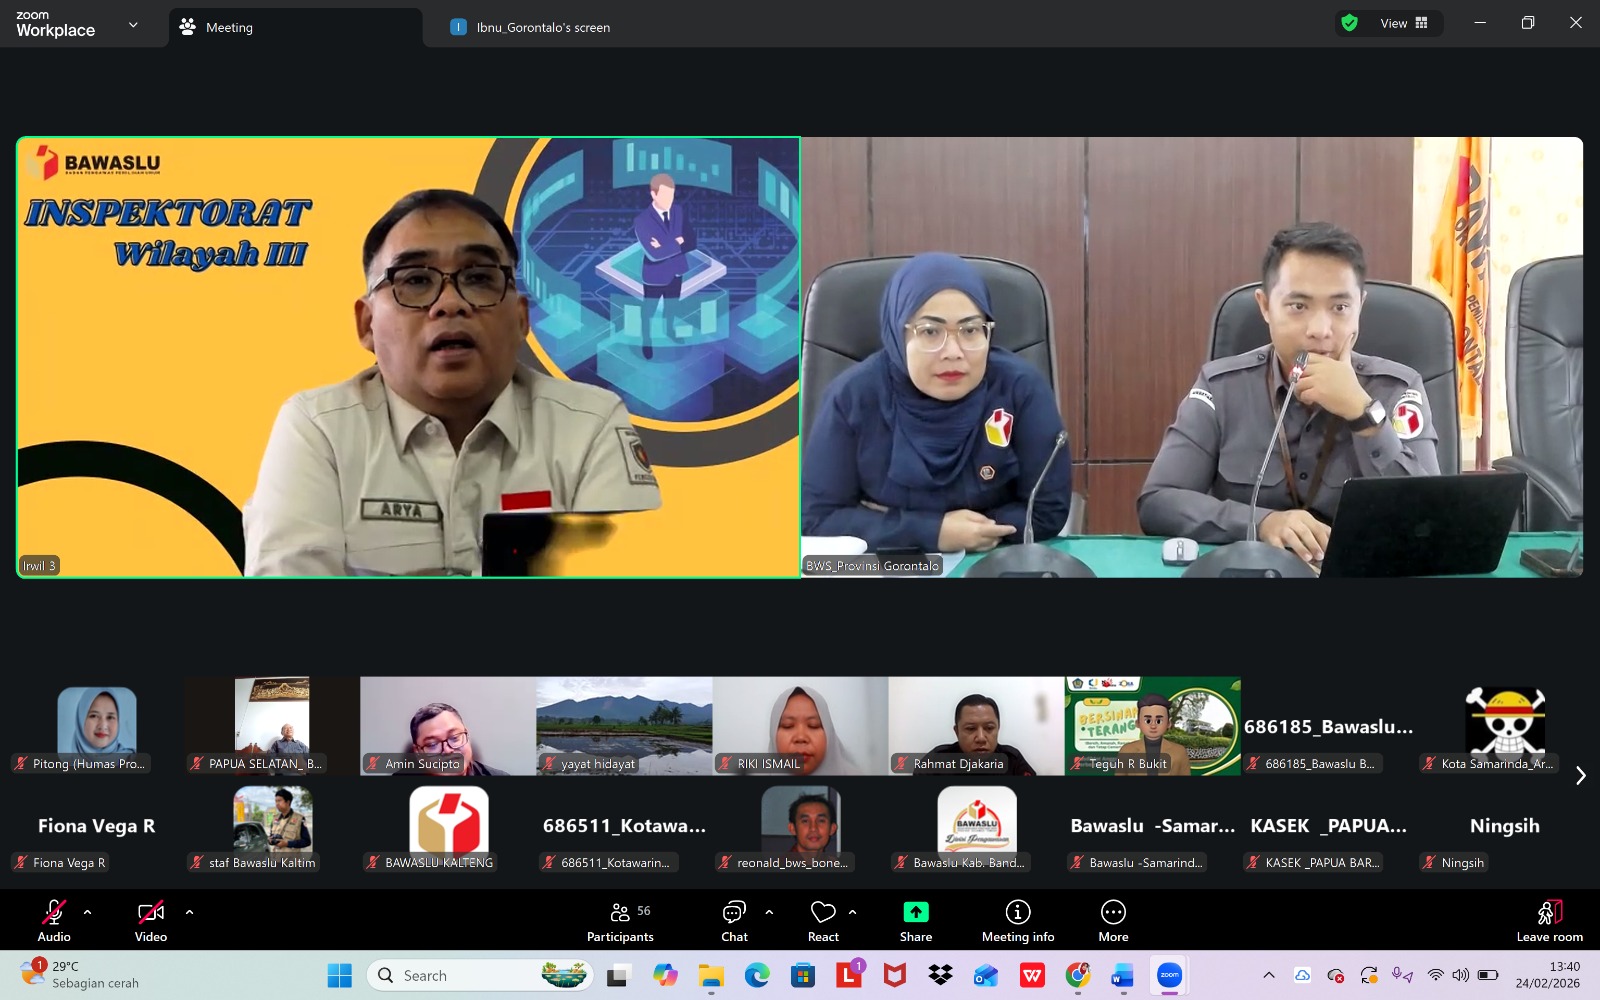Select the 686511_Kotawarin... participant tile
The height and width of the screenshot is (1000, 1600).
(x=624, y=826)
